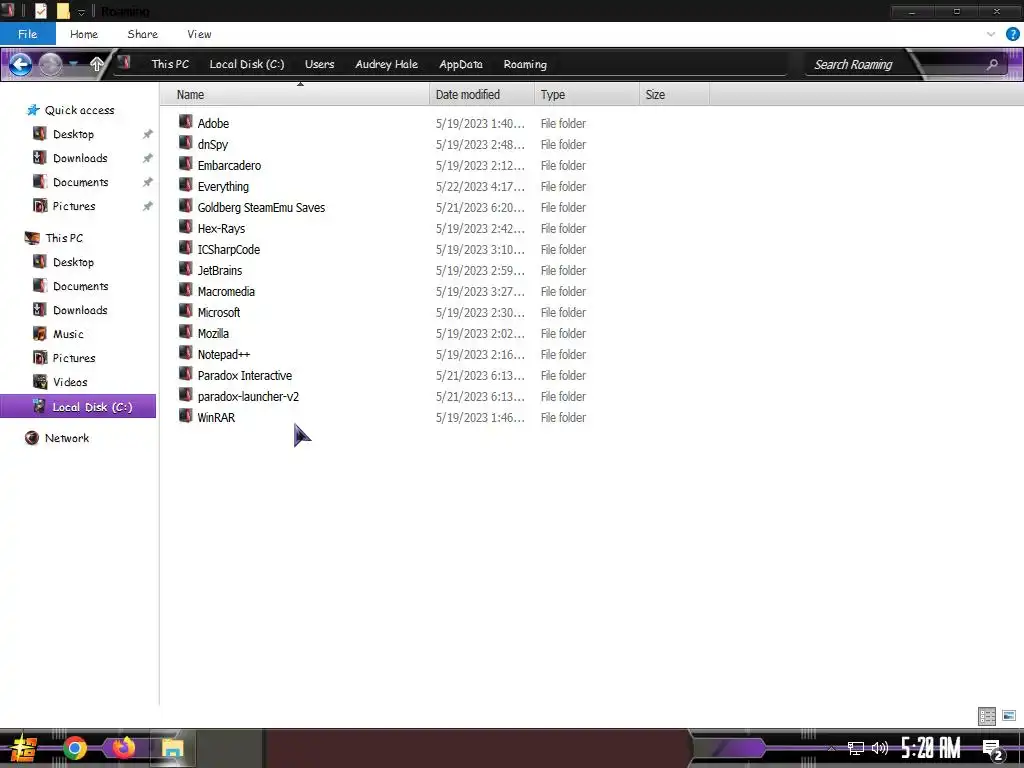Screen dimensions: 1024x768
Task: Select This PC in navigation pane
Action: (x=64, y=238)
